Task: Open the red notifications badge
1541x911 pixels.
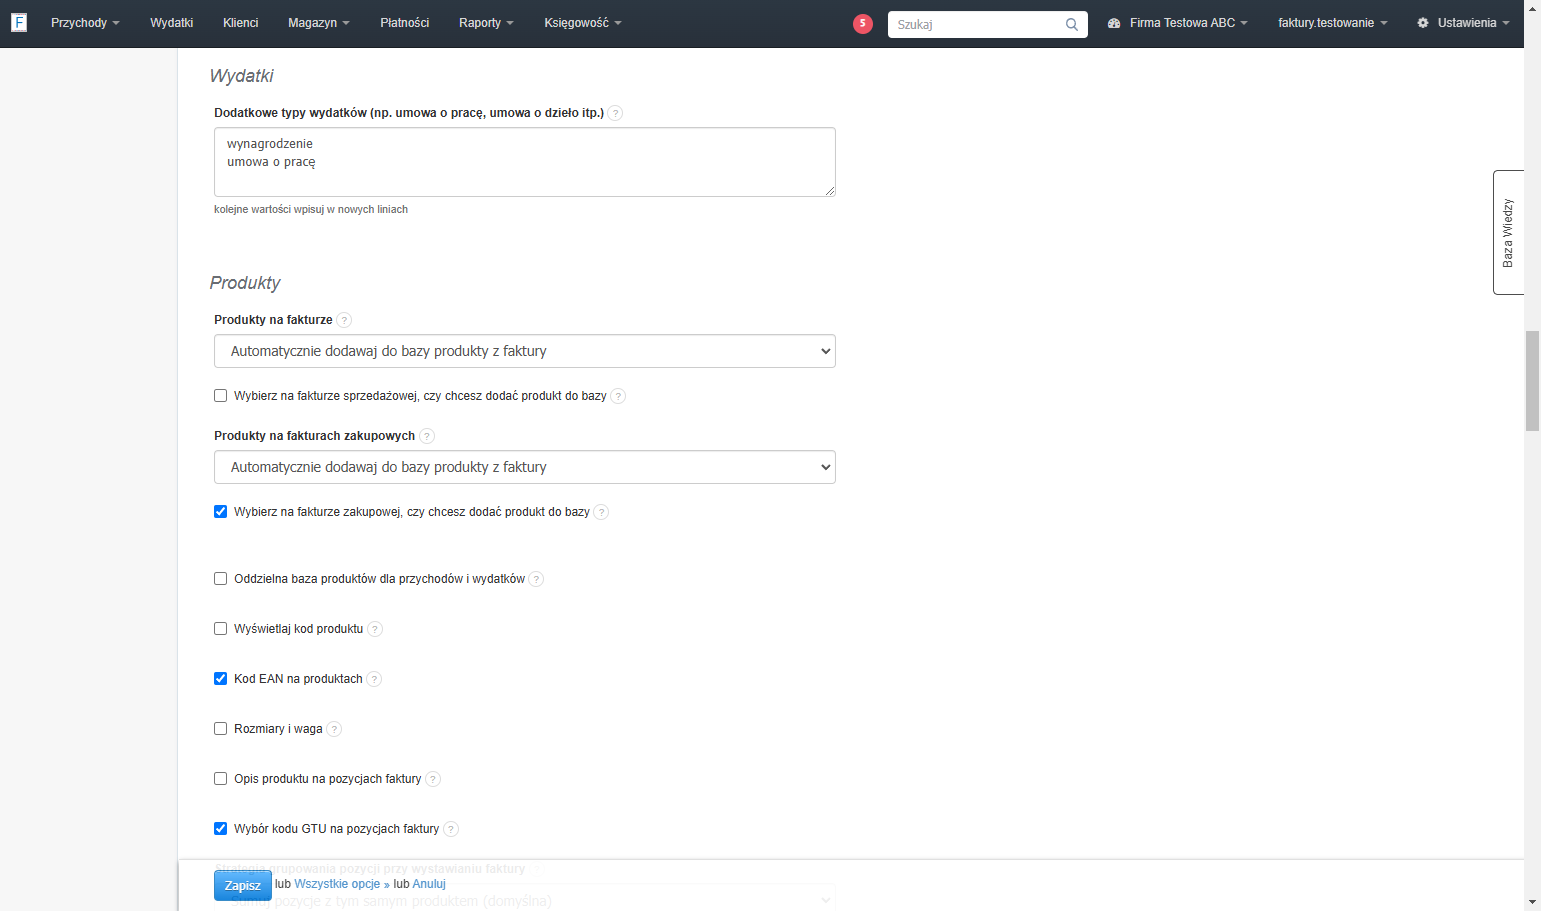Action: pyautogui.click(x=863, y=23)
